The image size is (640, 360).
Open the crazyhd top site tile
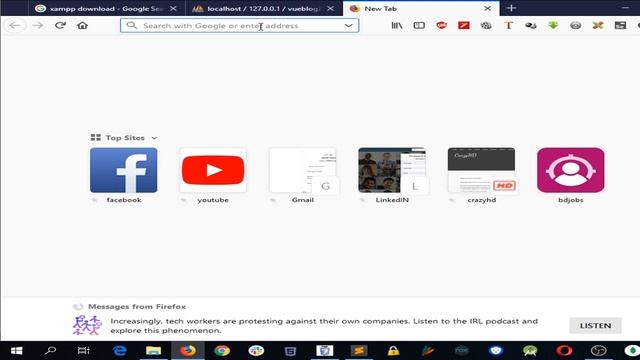(x=481, y=170)
